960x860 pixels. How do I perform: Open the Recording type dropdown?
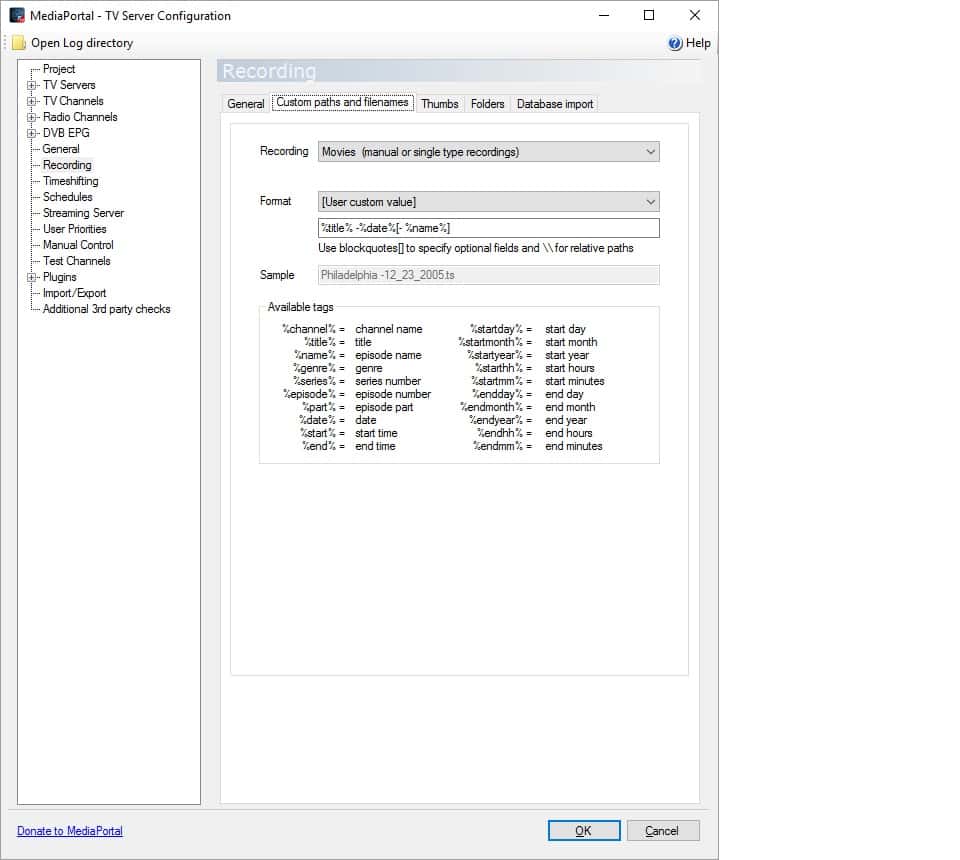point(650,152)
